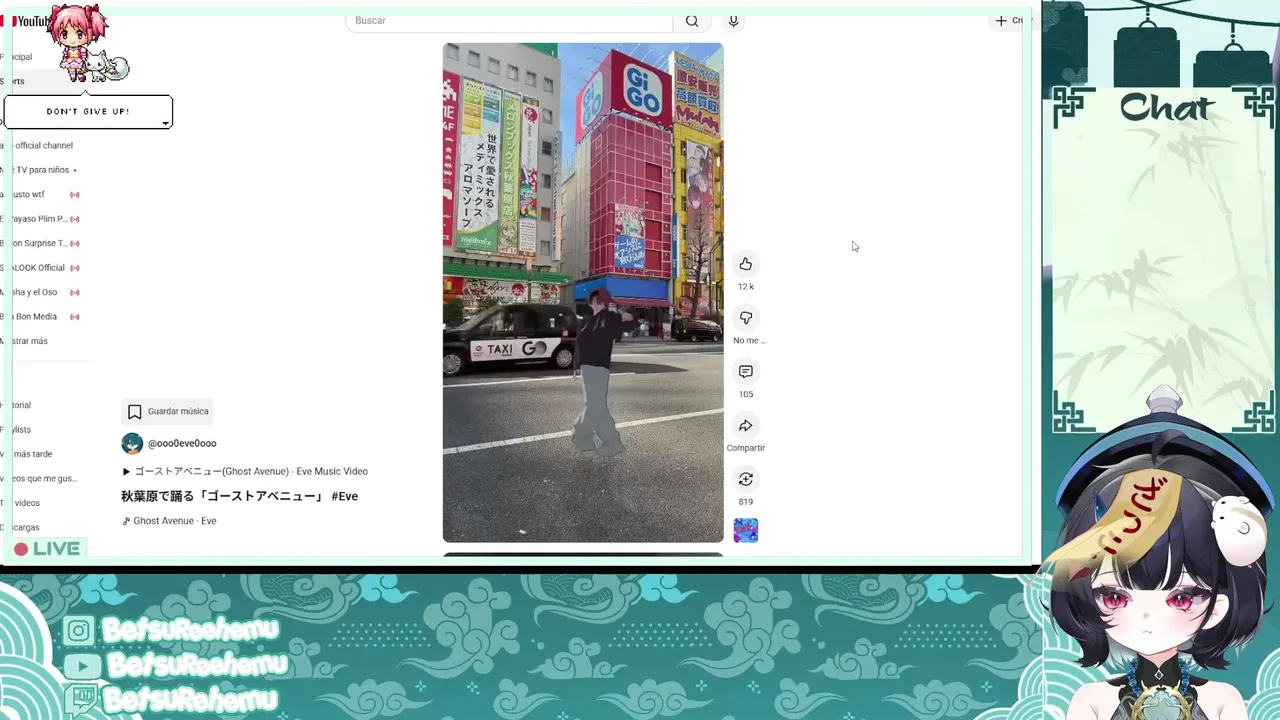
Task: Click the Shorts video player
Action: 583,293
